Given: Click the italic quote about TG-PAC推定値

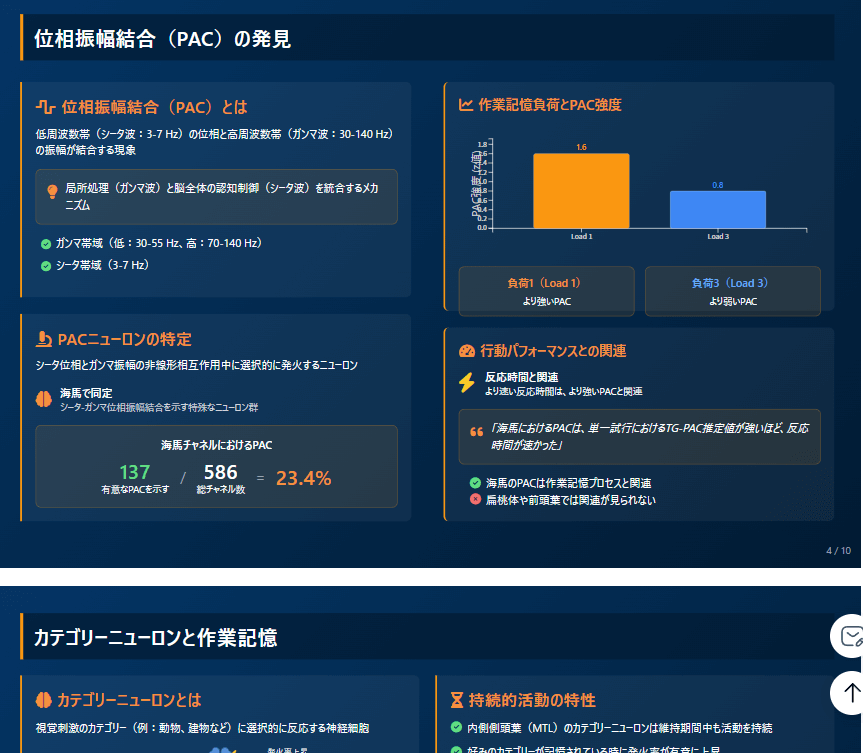Looking at the screenshot, I should tap(649, 436).
